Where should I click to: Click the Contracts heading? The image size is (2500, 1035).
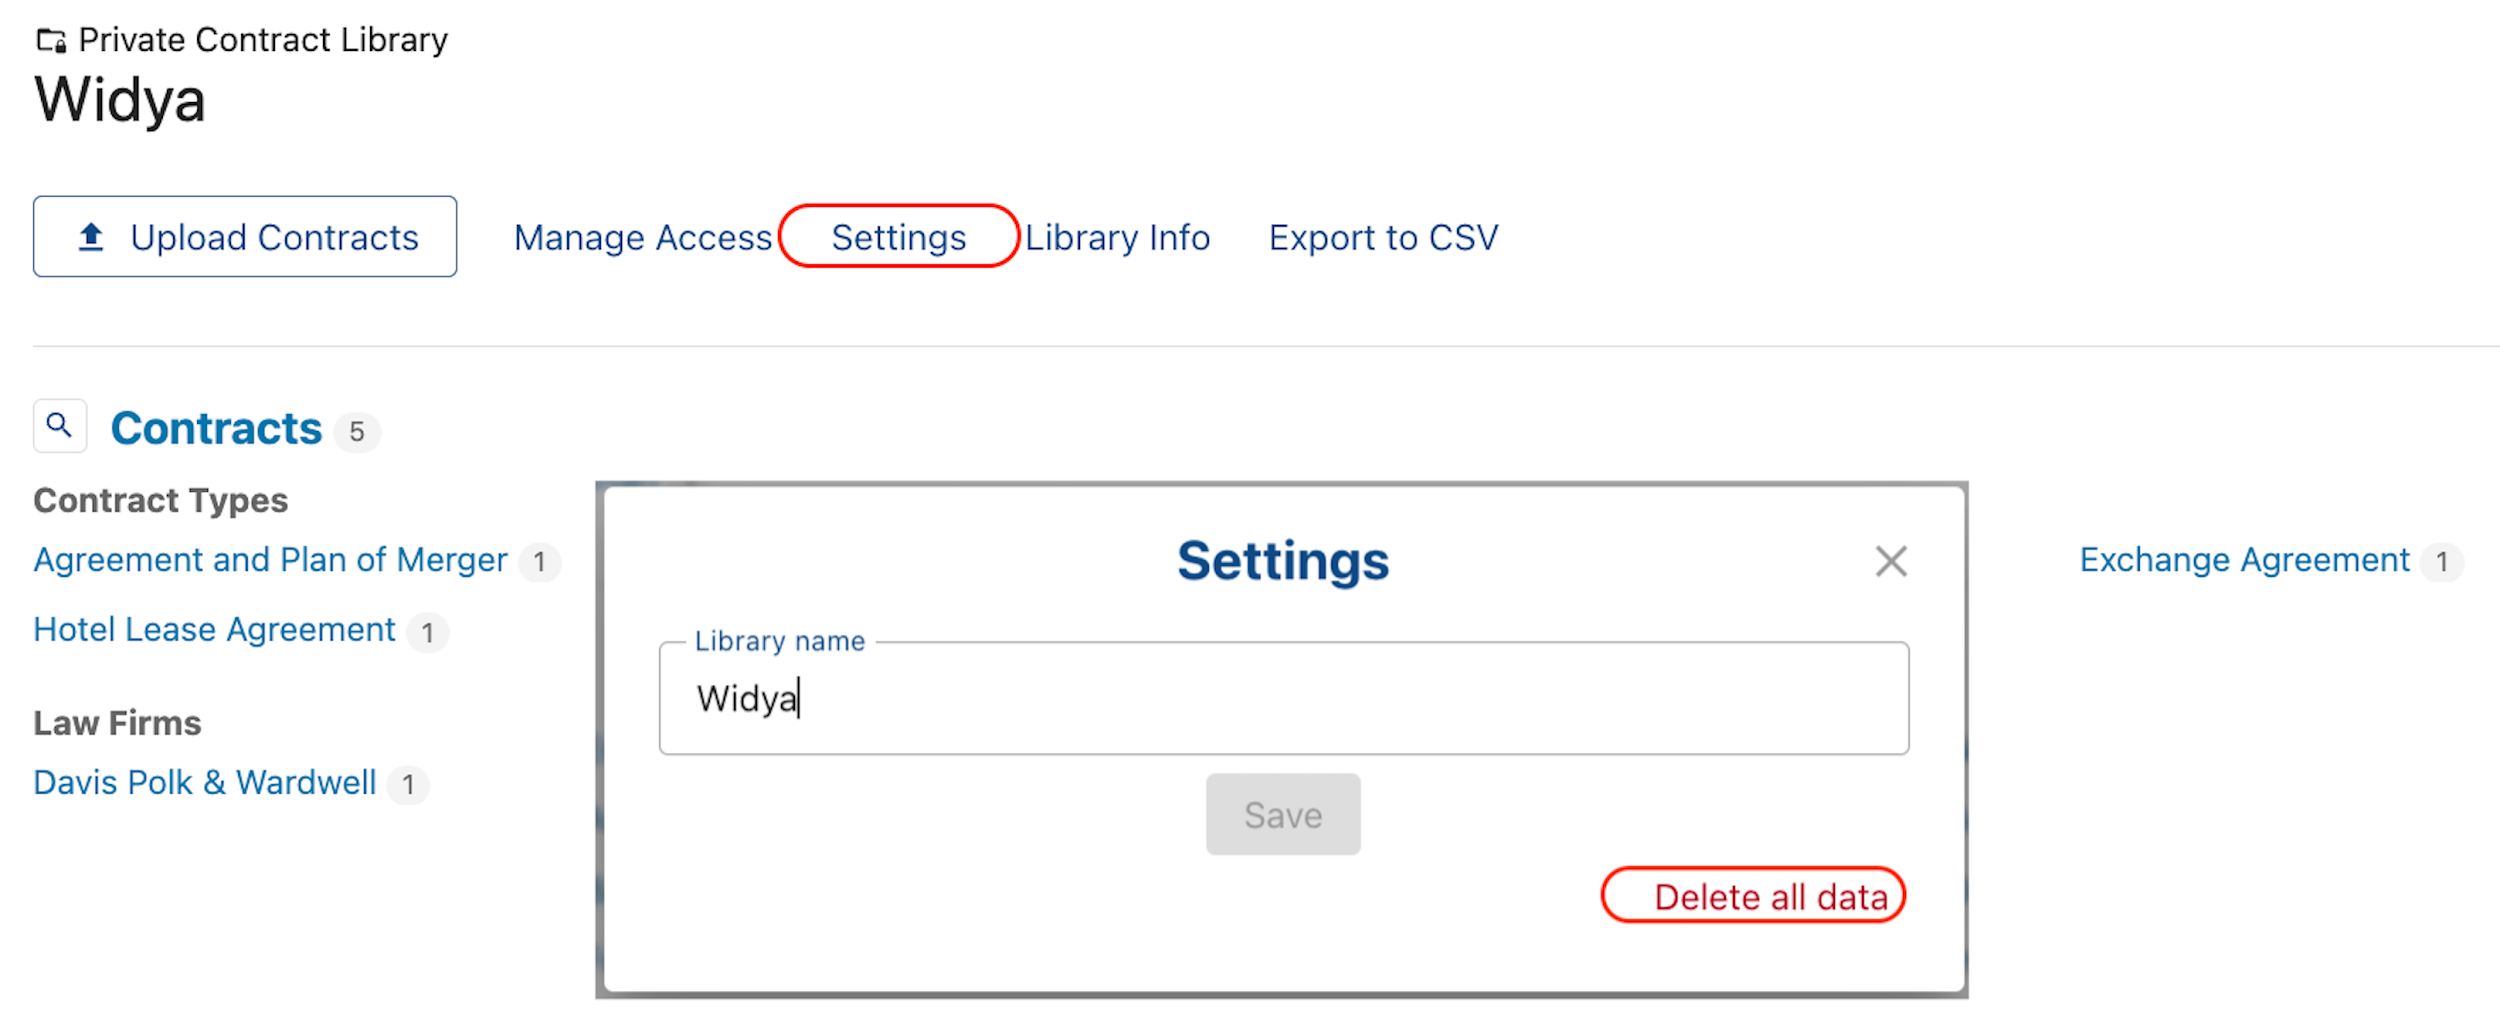tap(216, 428)
